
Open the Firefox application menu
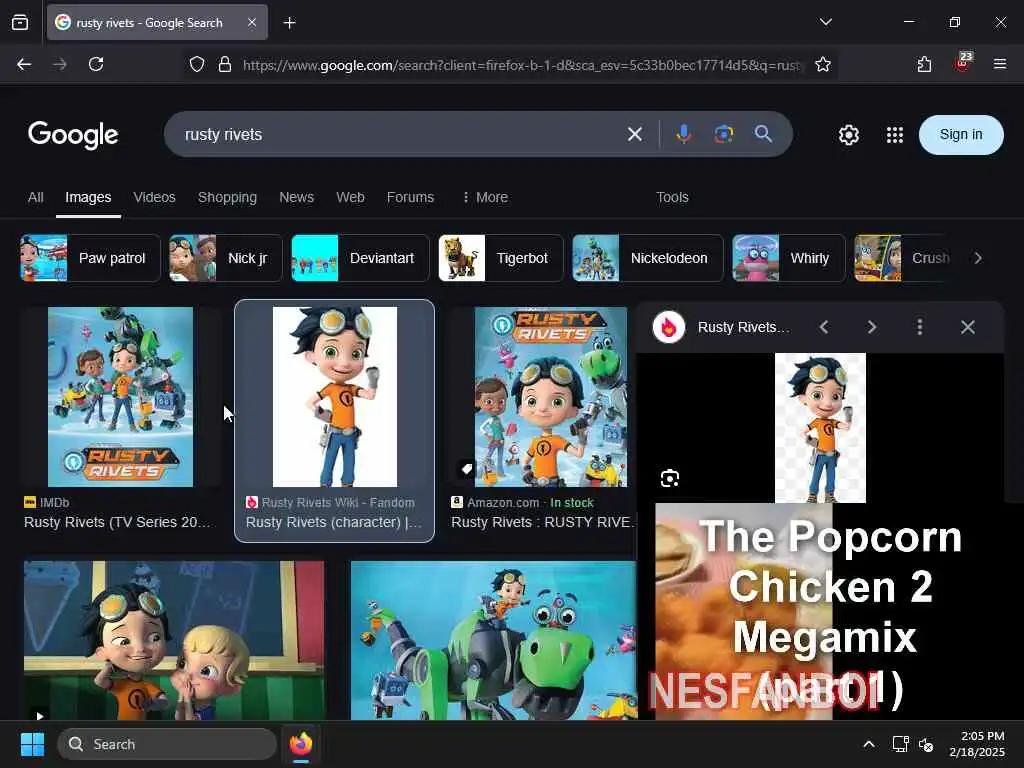click(x=999, y=64)
